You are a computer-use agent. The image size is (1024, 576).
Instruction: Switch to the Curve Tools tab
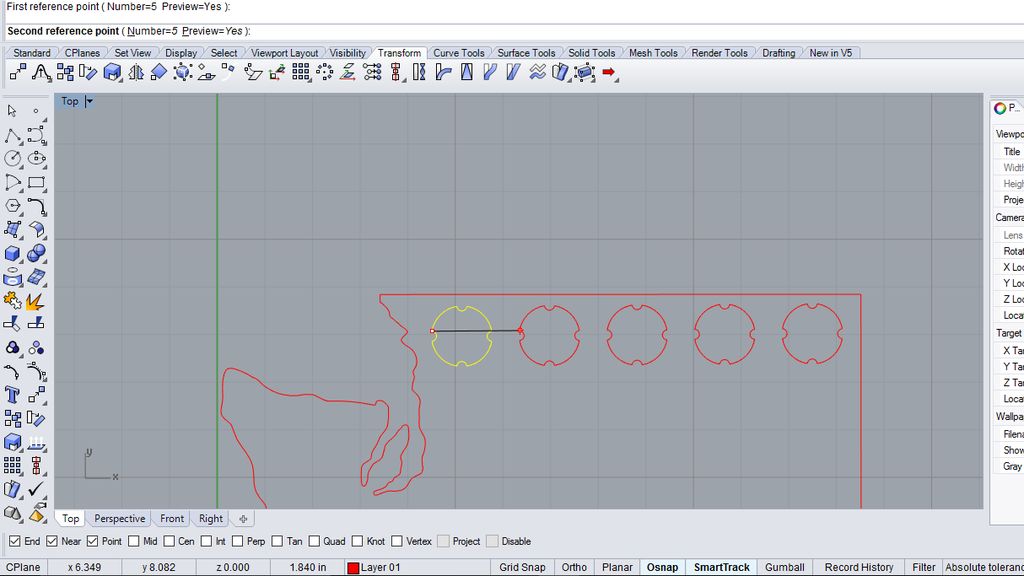click(x=458, y=53)
